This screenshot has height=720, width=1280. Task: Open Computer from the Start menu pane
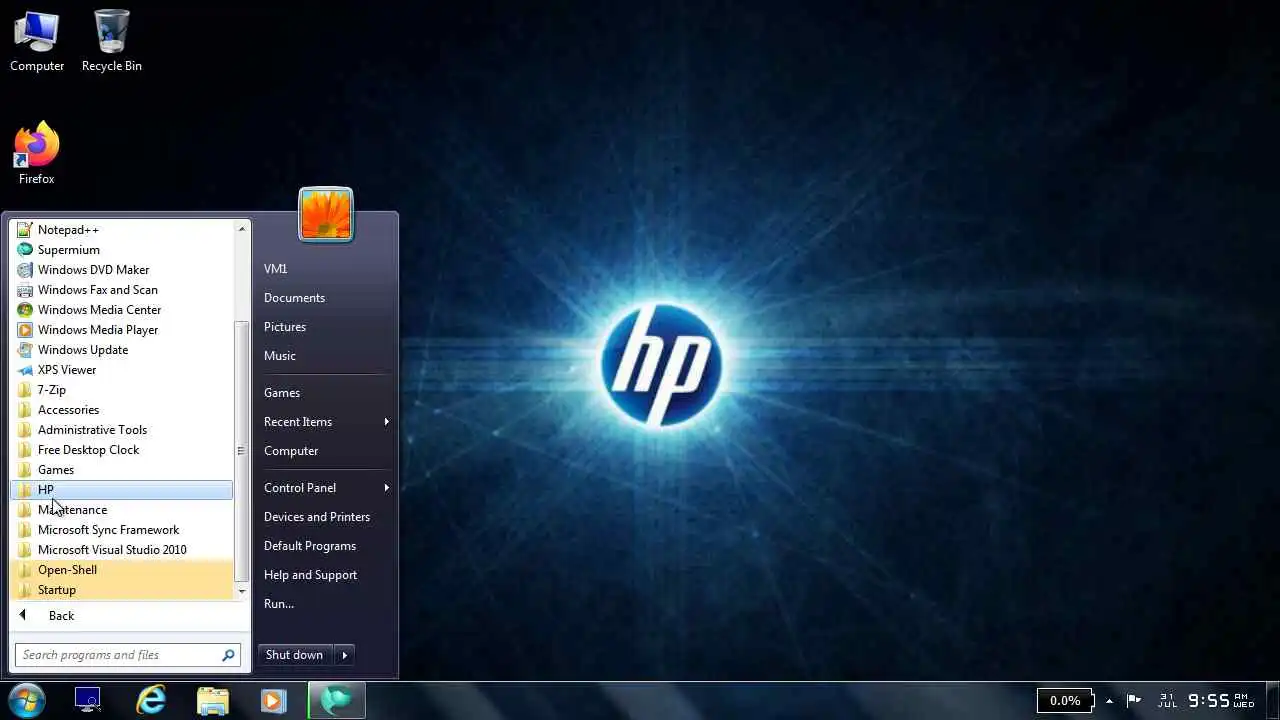pyautogui.click(x=291, y=451)
